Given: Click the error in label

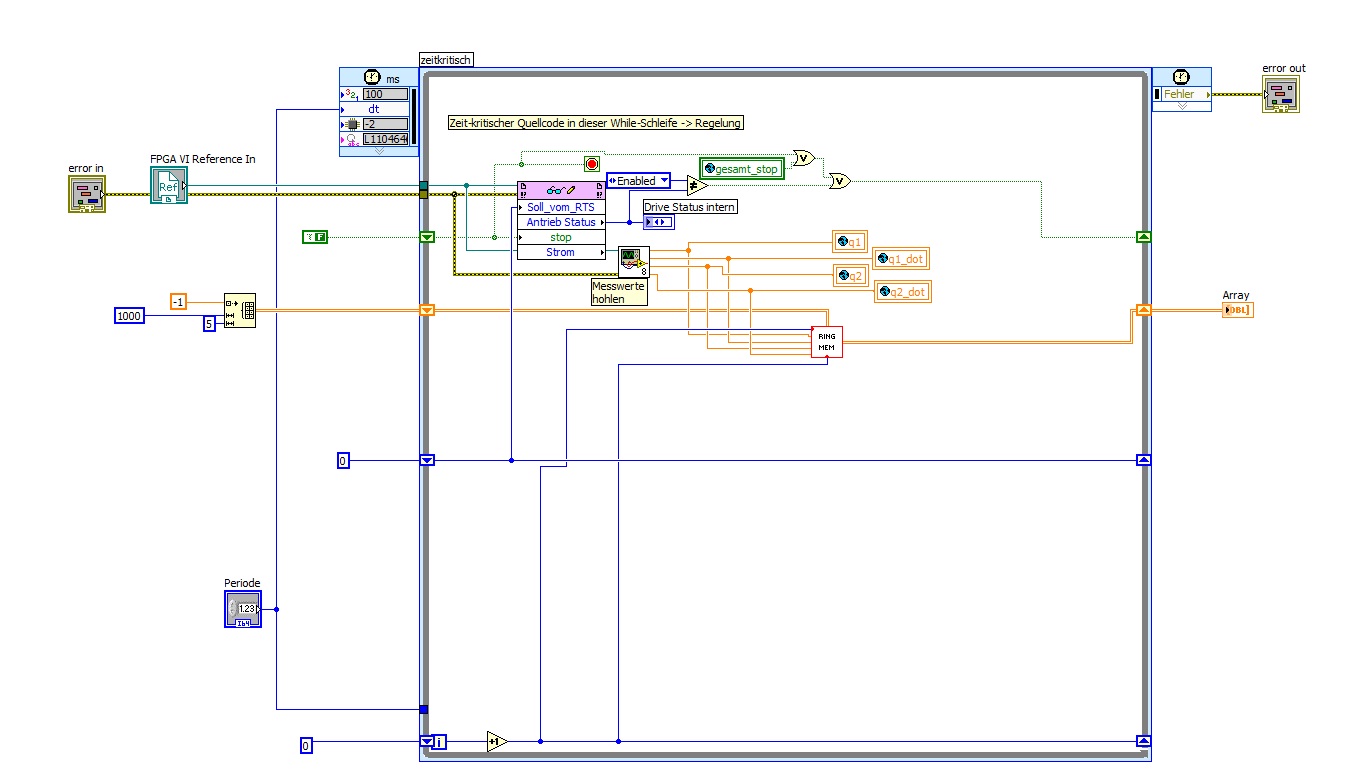Looking at the screenshot, I should [86, 168].
